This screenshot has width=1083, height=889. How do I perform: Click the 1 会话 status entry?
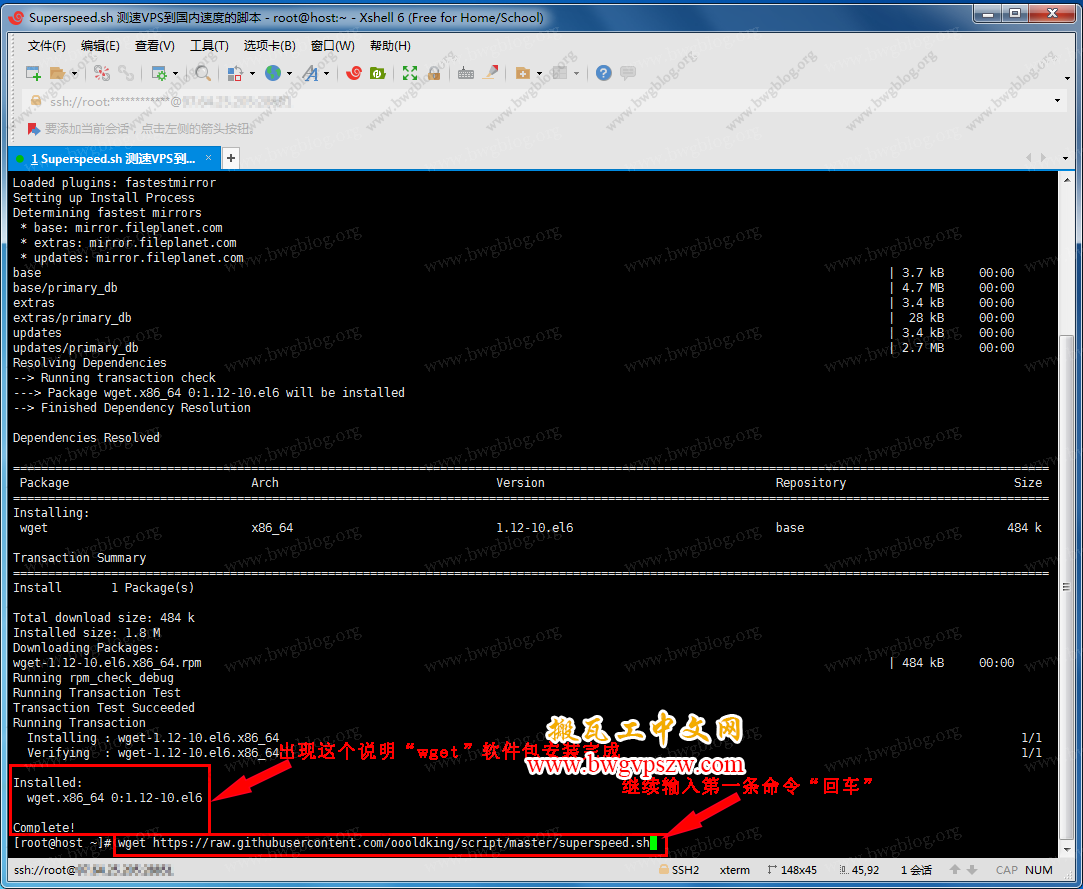click(x=916, y=870)
